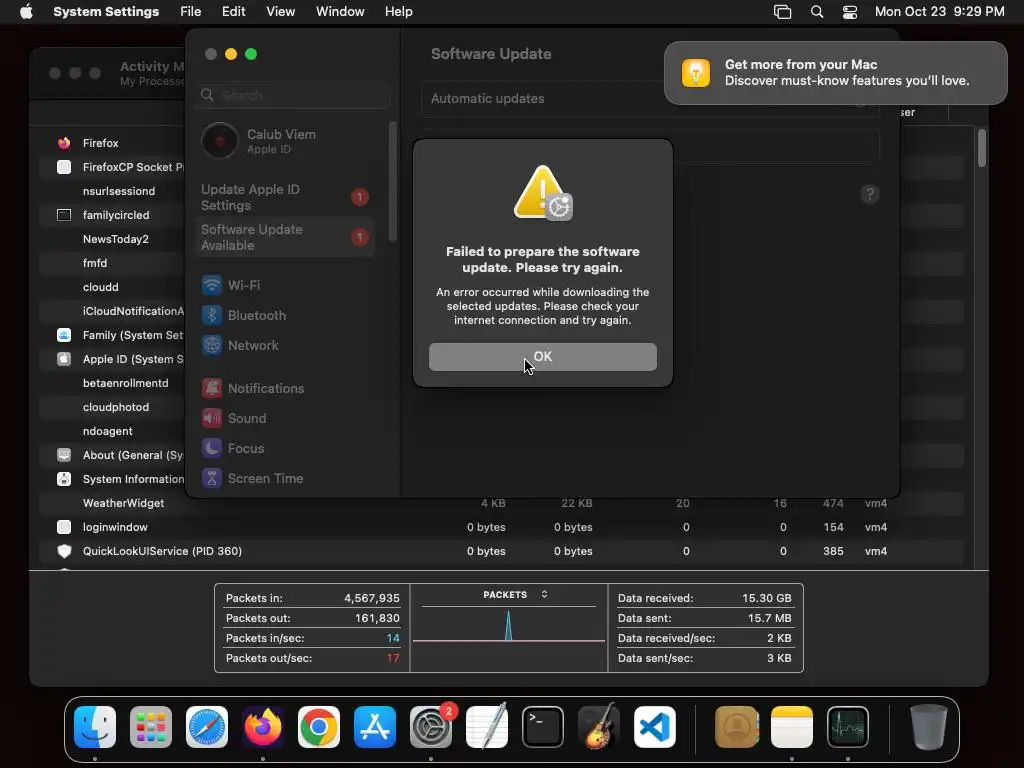Open Sound in the Settings sidebar

tap(285, 419)
